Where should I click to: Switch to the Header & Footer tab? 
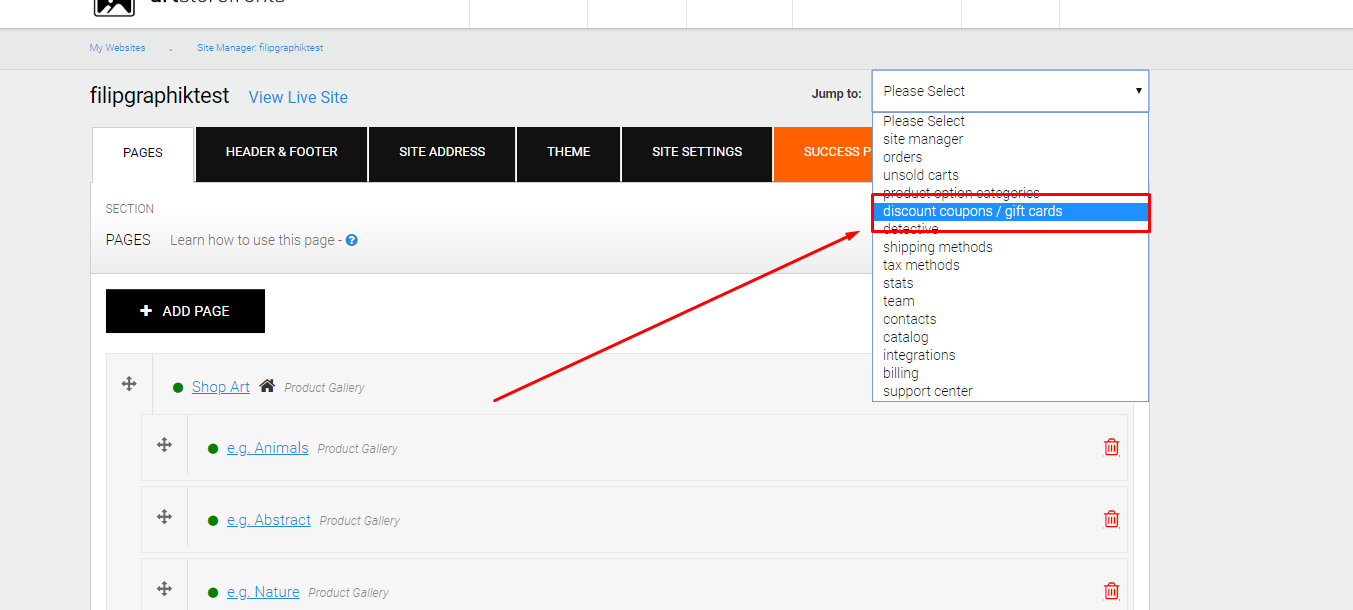(282, 152)
